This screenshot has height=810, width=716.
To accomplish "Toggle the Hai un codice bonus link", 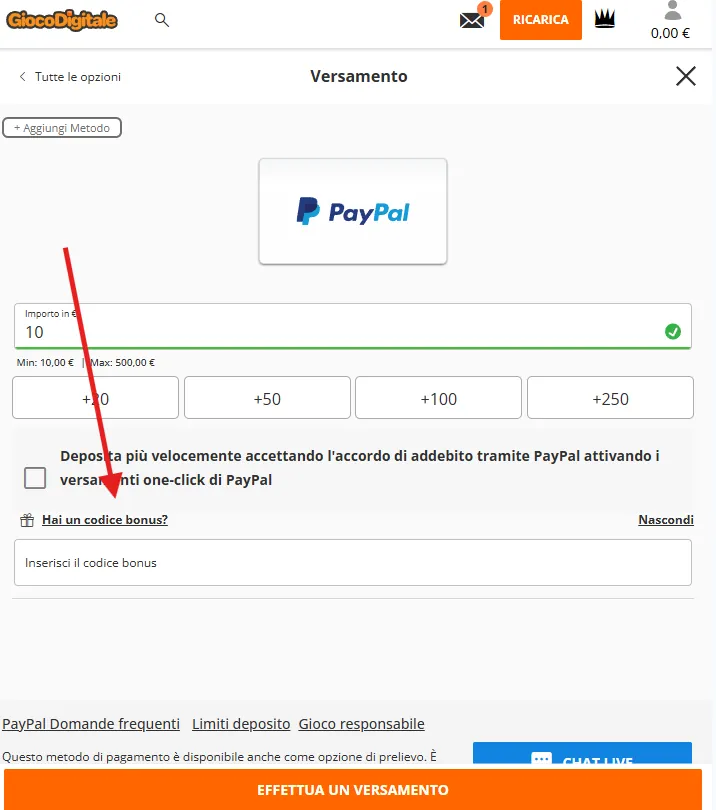I will click(105, 520).
